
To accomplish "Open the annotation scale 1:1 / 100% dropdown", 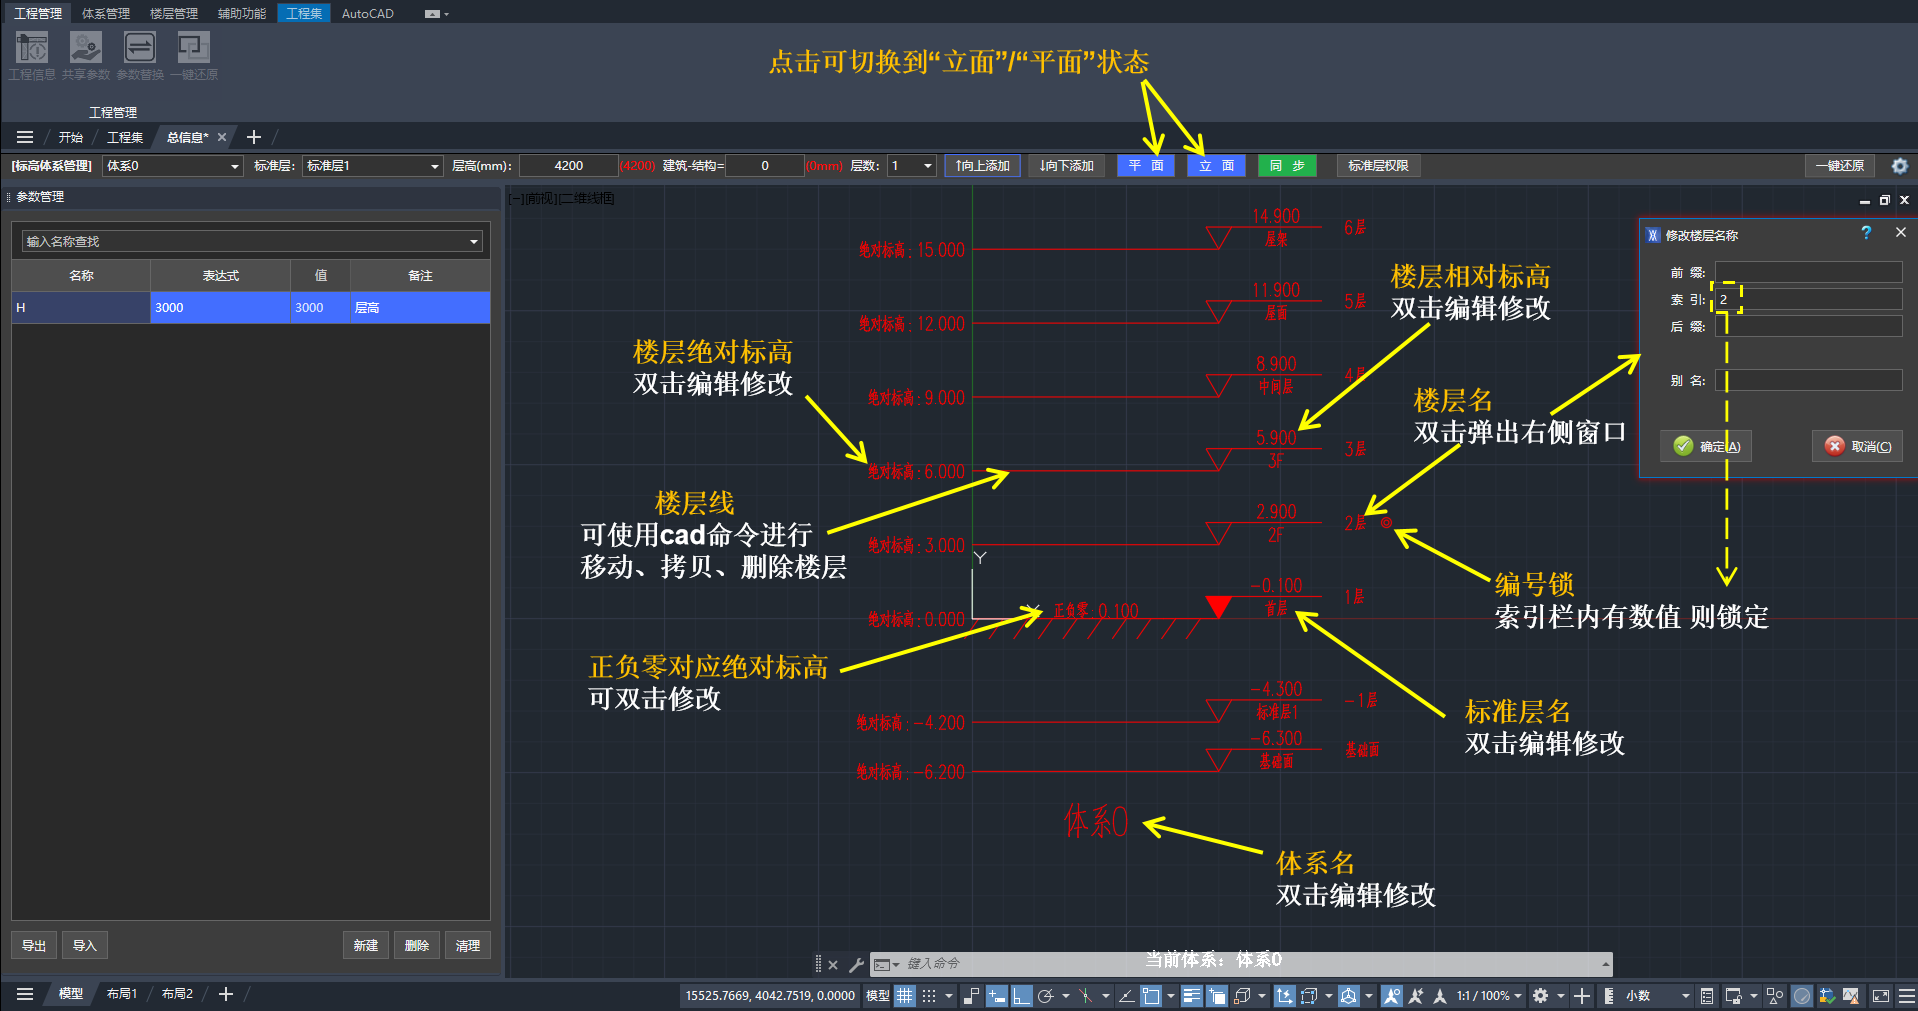I will (x=1489, y=996).
